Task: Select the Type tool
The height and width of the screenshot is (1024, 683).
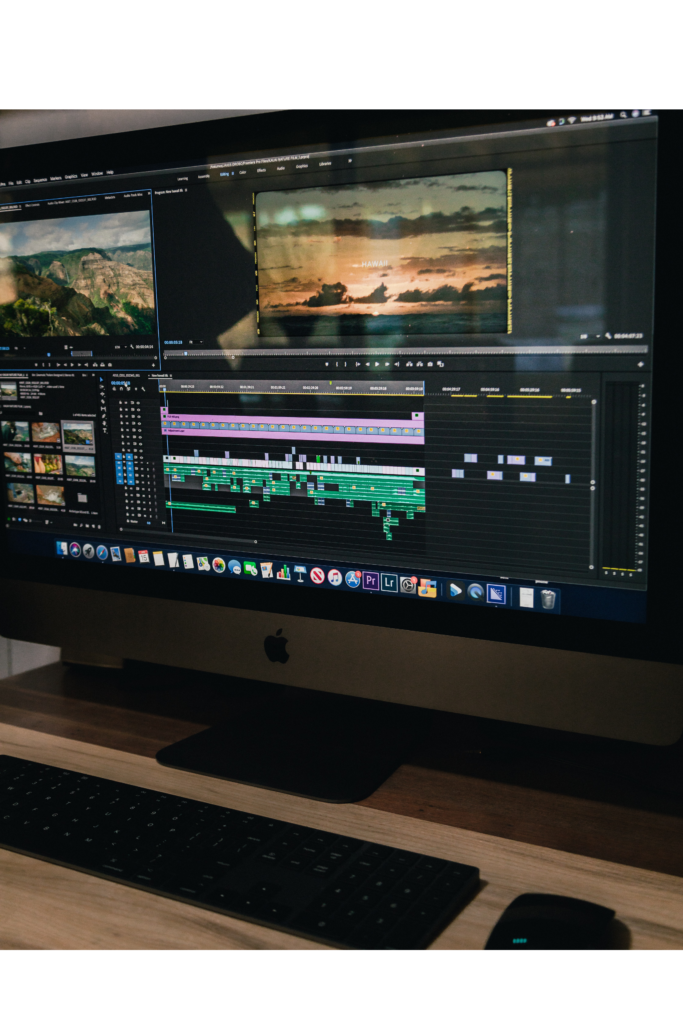Action: (x=106, y=430)
